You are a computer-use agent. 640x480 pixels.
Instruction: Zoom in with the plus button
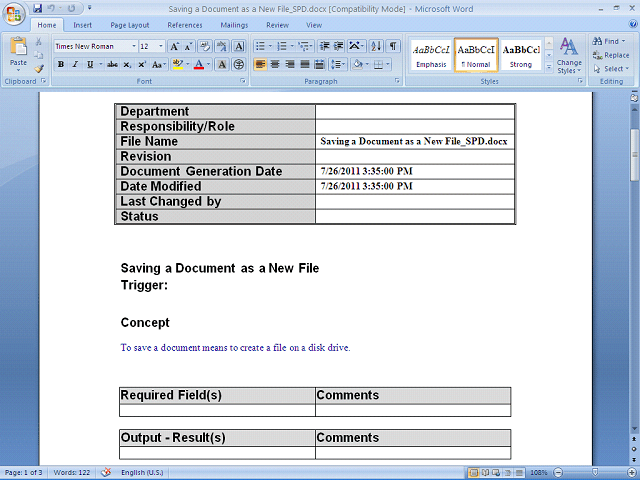[631, 473]
